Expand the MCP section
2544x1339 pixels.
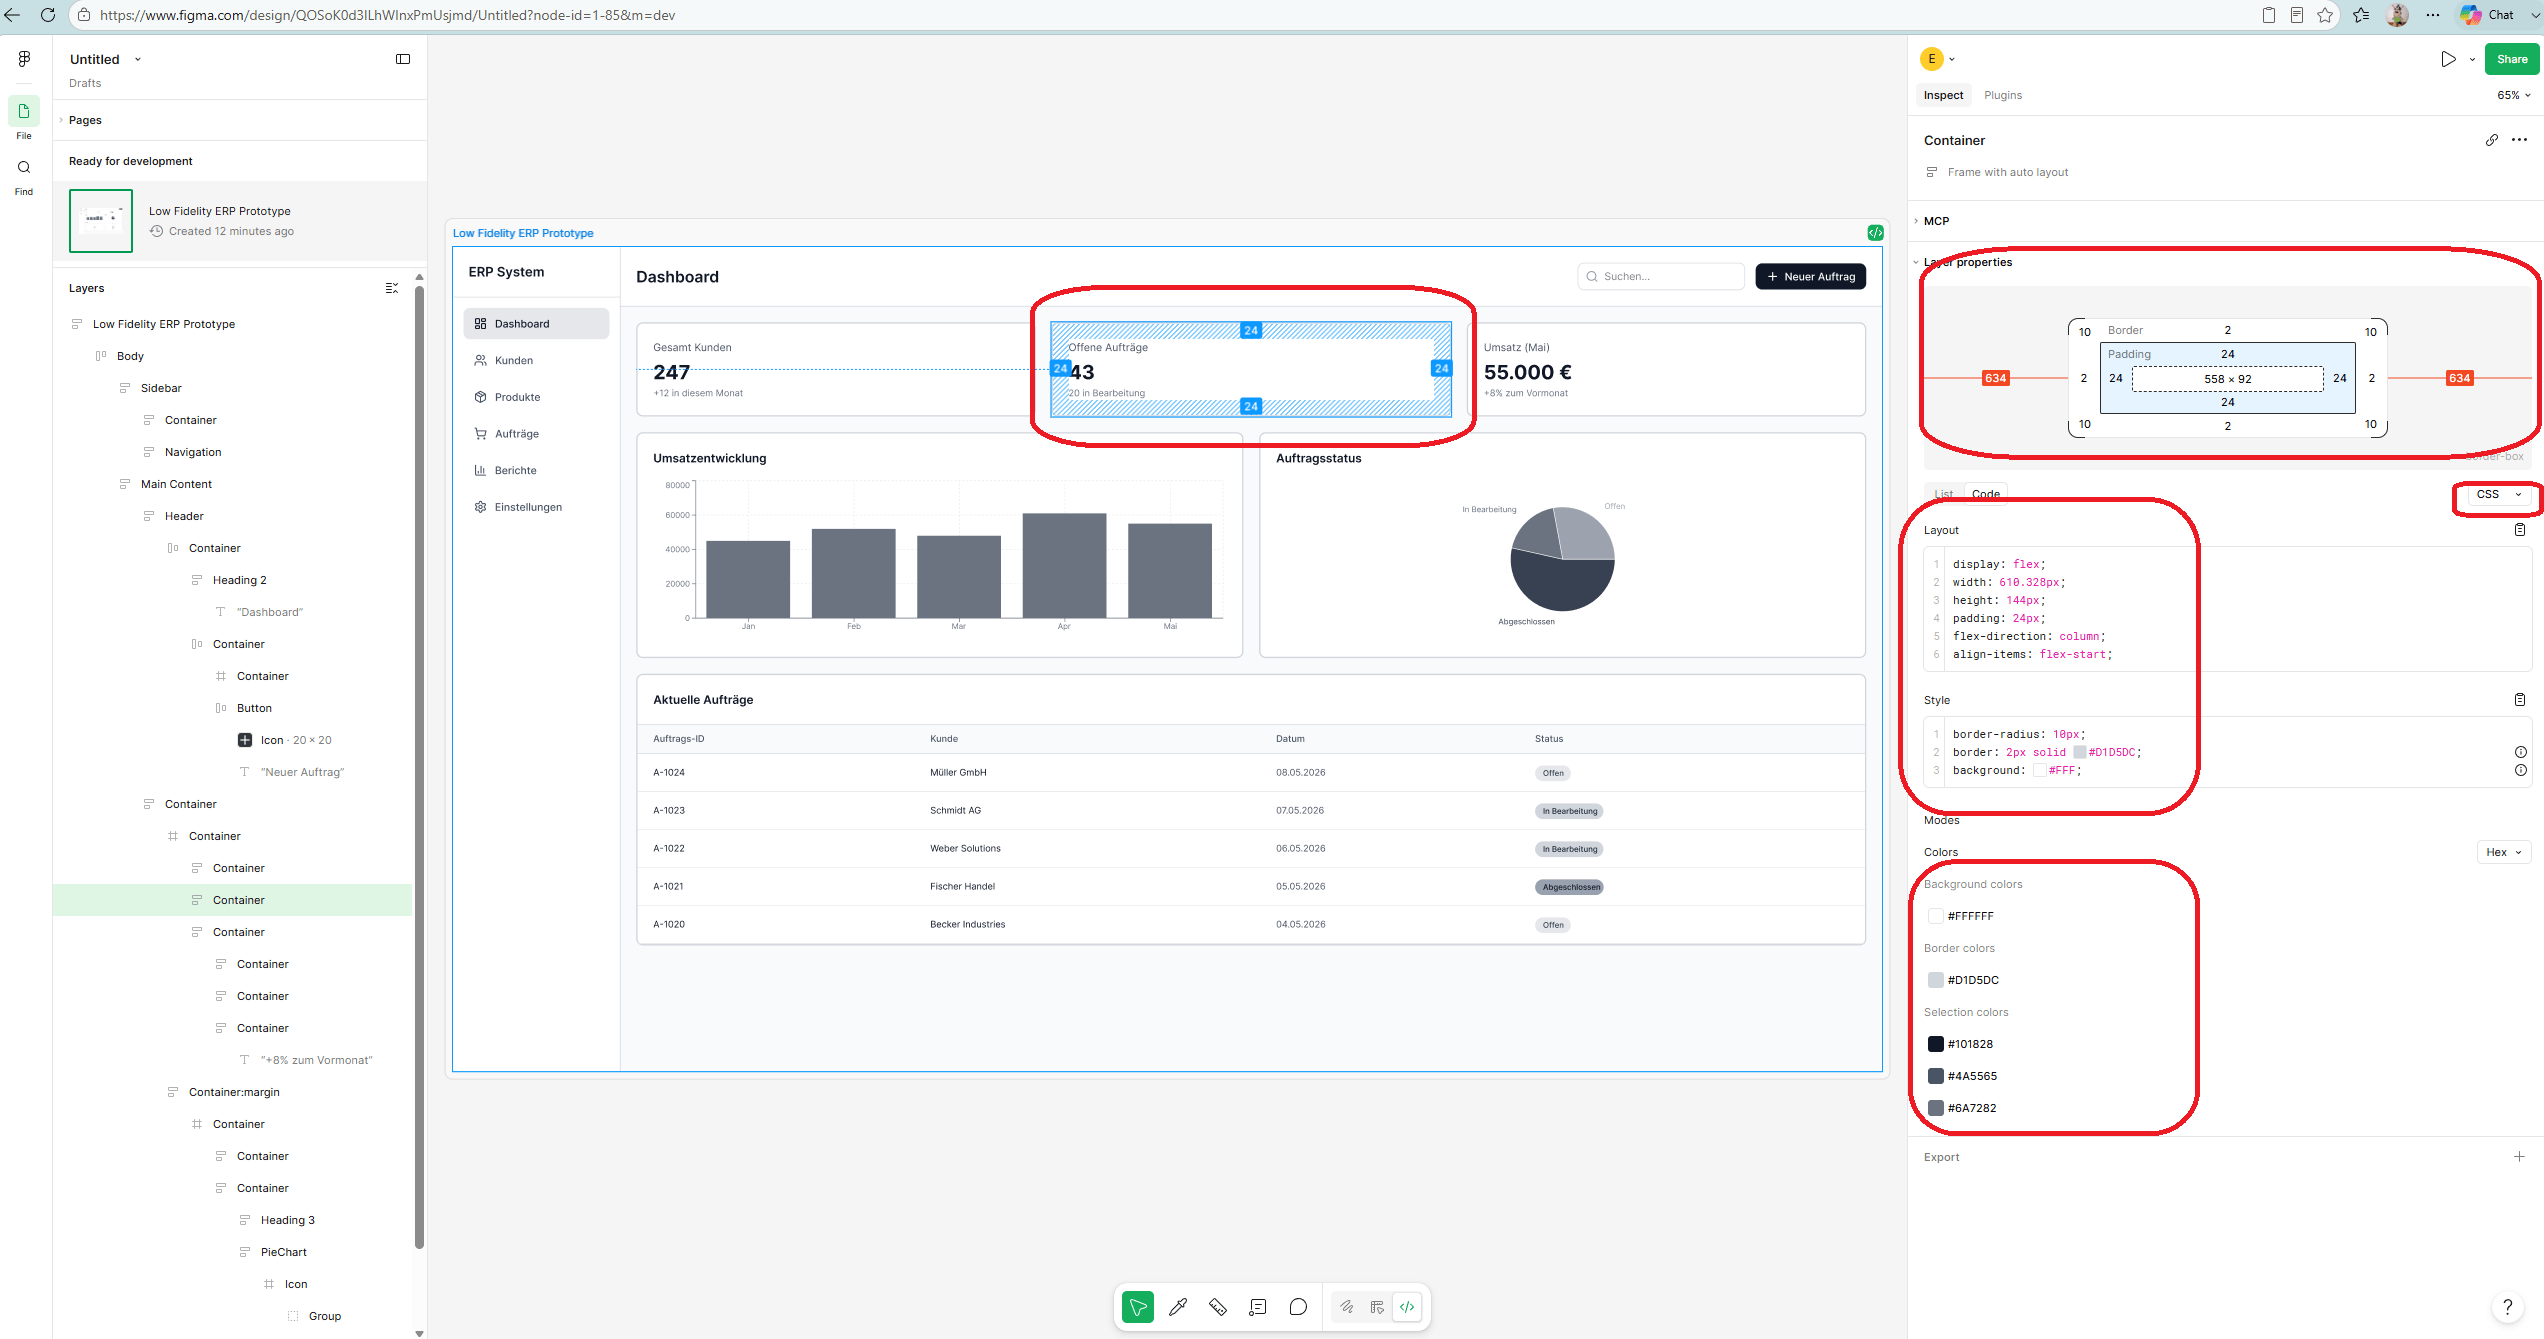coord(1936,221)
